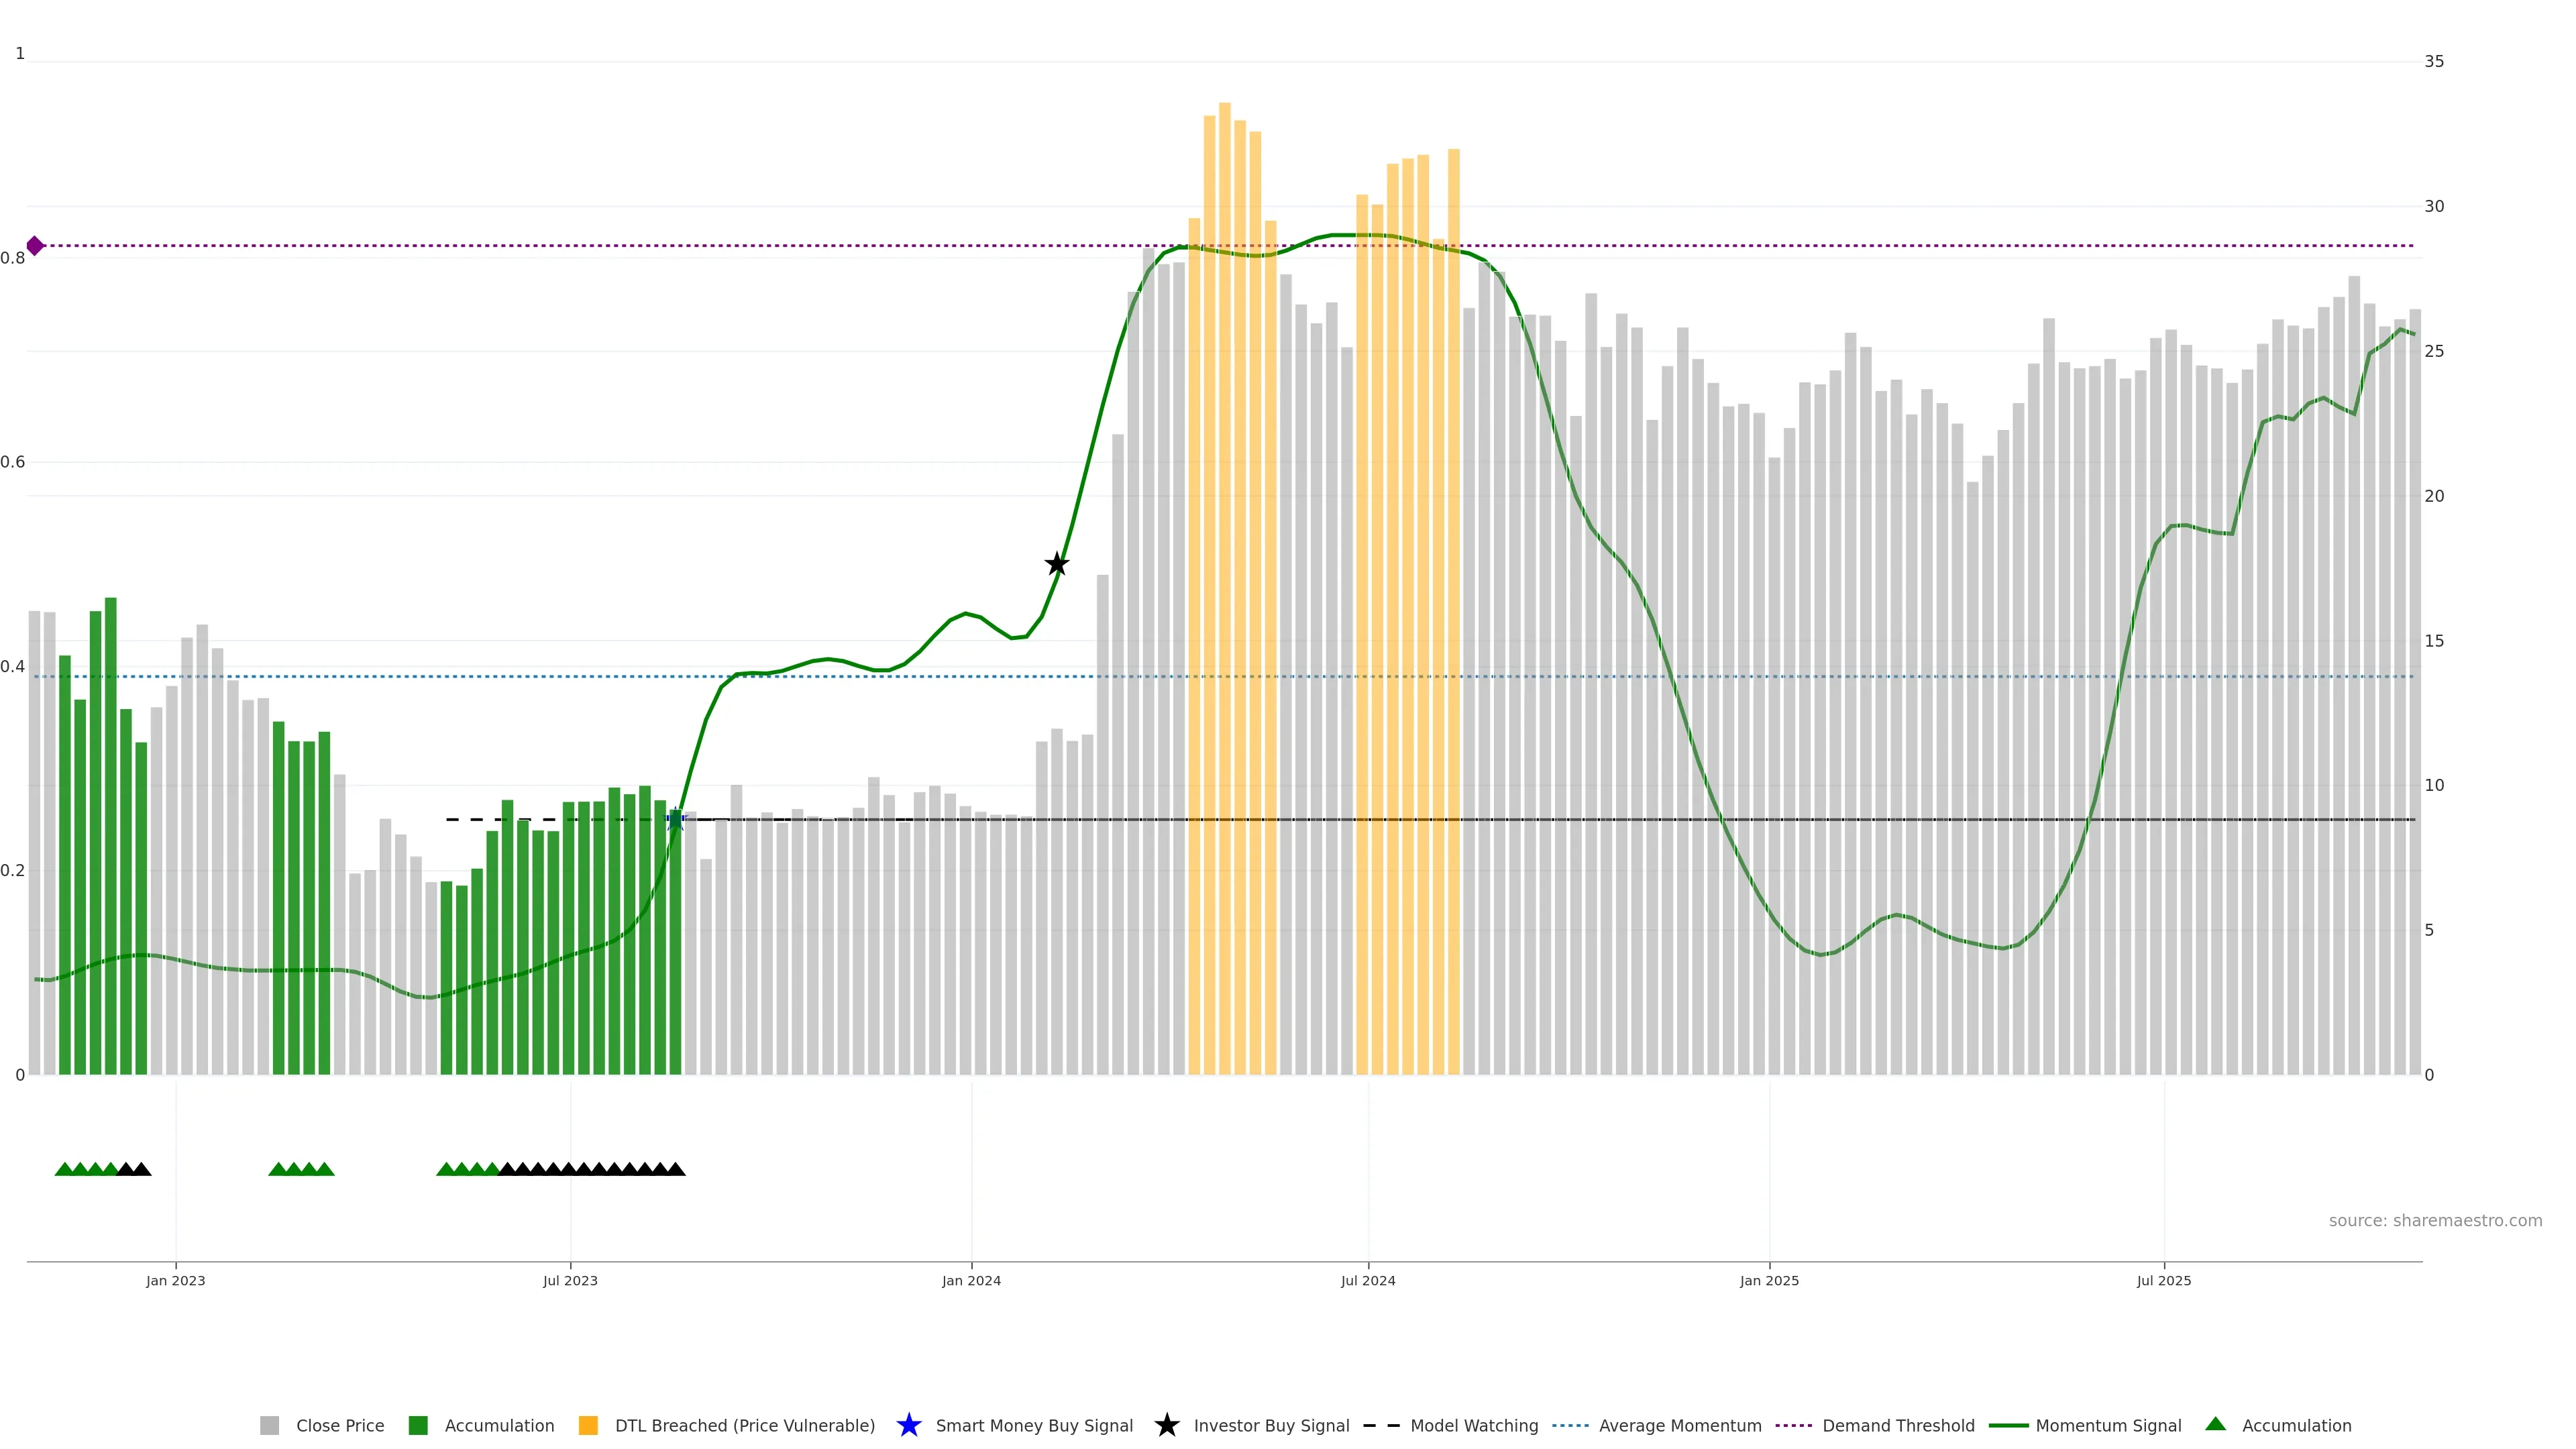
Task: Click the blue Smart Money star in legend
Action: click(x=908, y=1425)
